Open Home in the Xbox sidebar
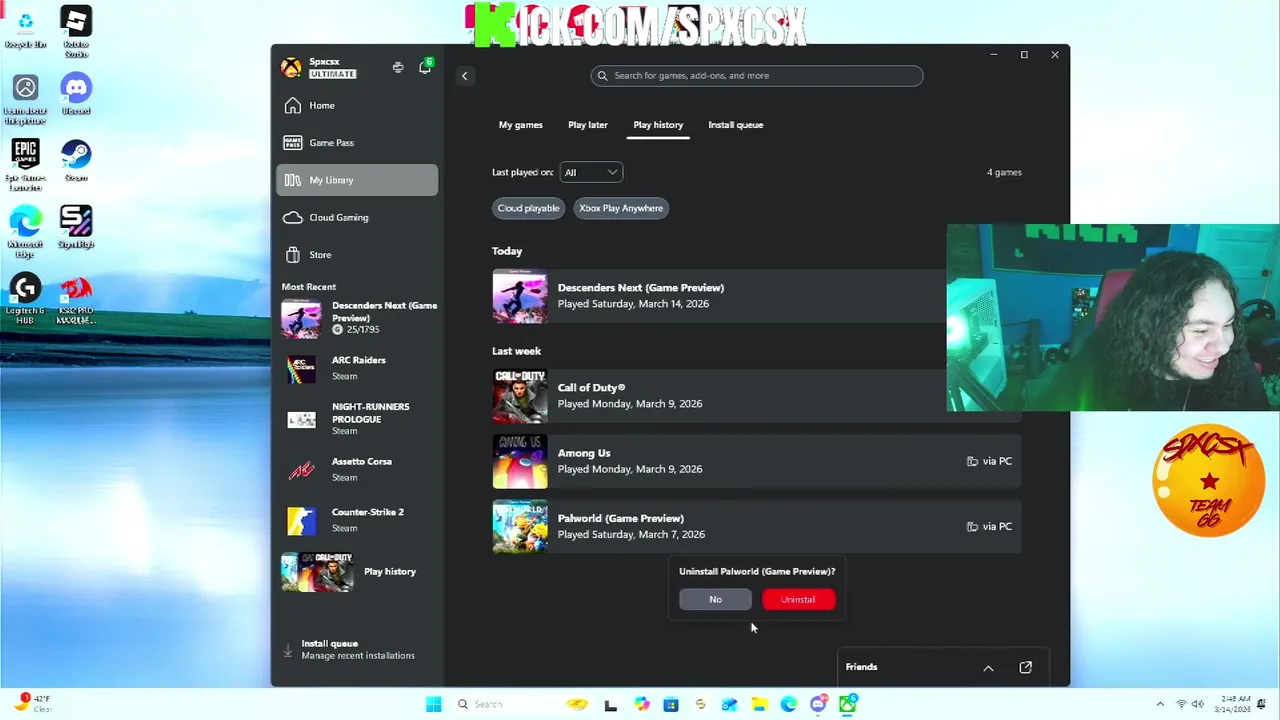 (x=357, y=105)
